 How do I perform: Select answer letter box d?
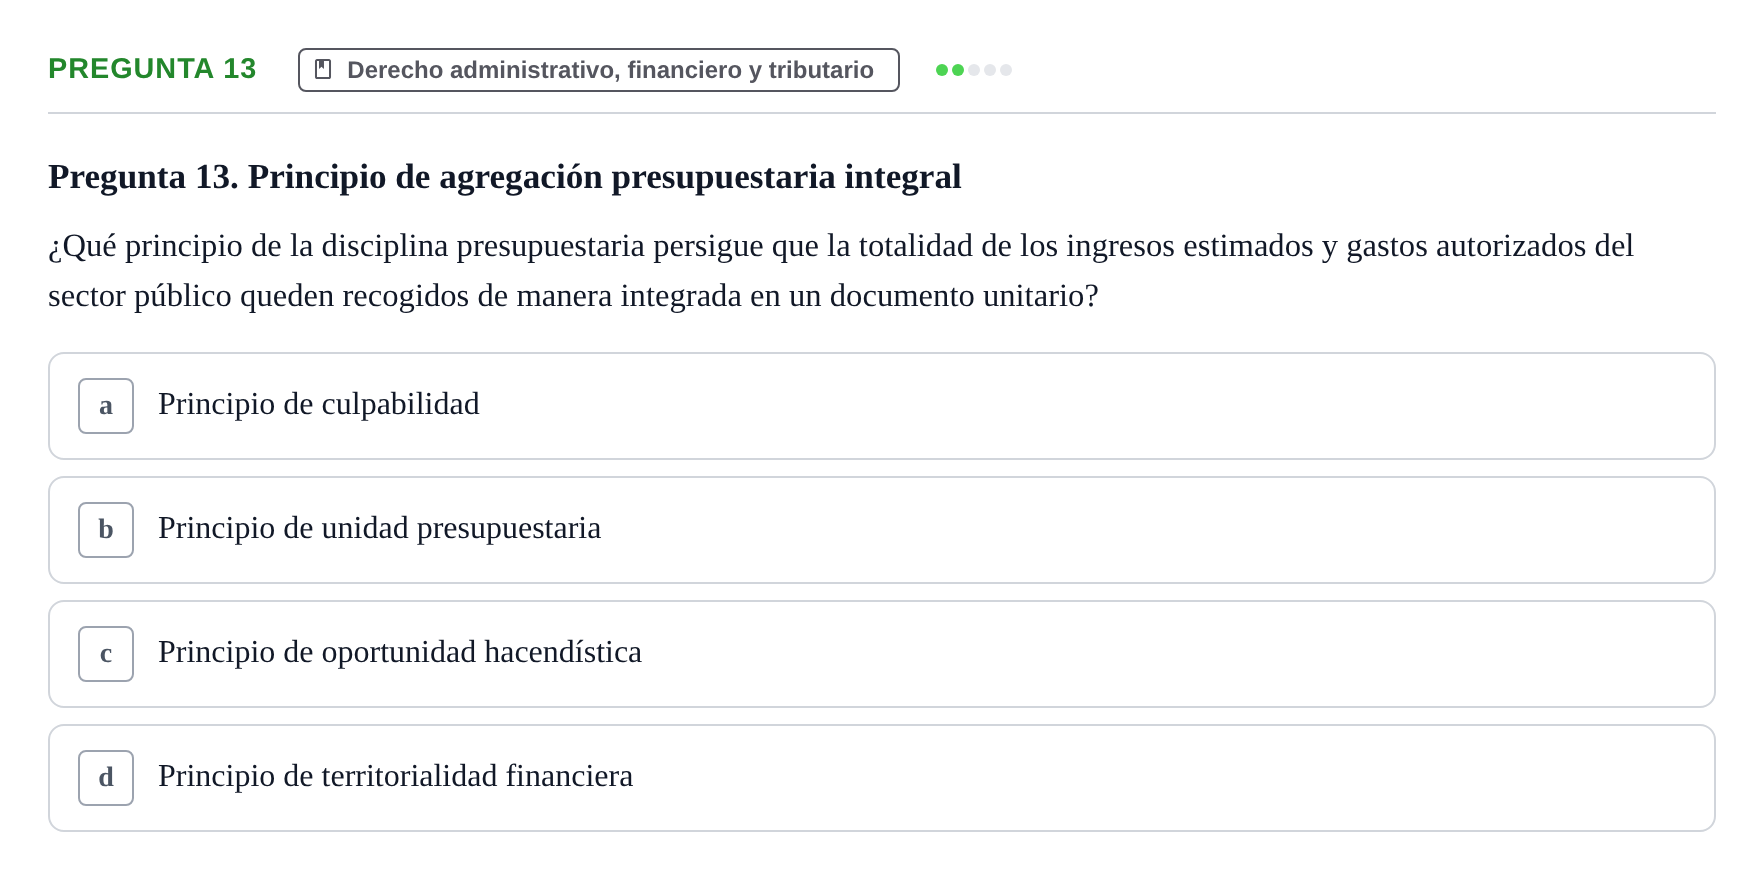[106, 778]
